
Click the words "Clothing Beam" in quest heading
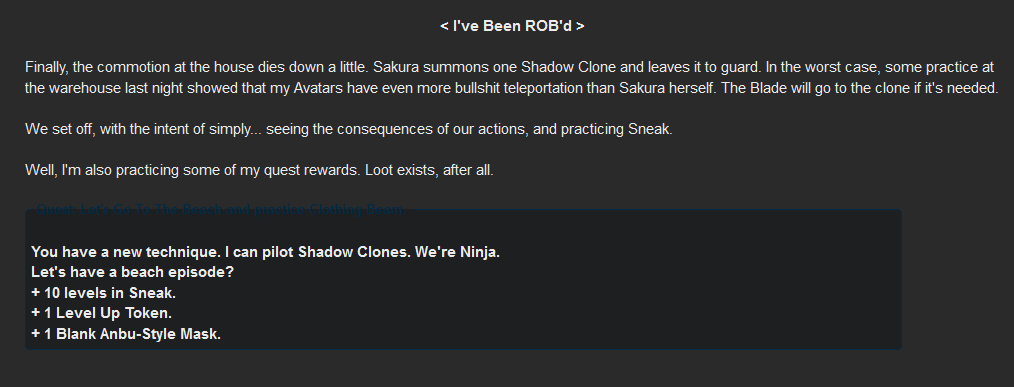pos(357,210)
